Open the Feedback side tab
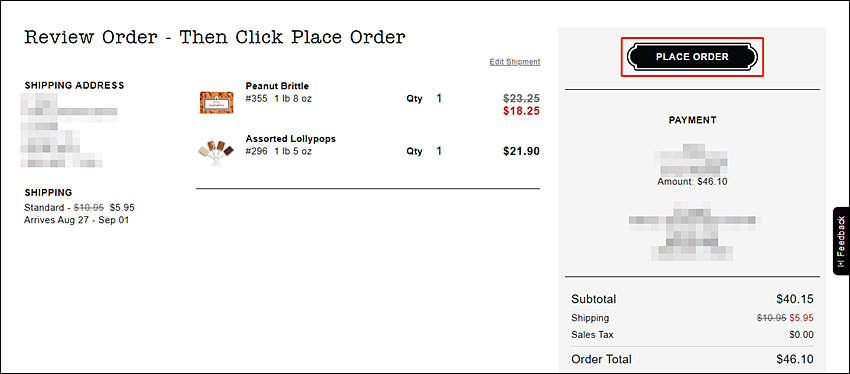The width and height of the screenshot is (850, 374). [x=841, y=241]
